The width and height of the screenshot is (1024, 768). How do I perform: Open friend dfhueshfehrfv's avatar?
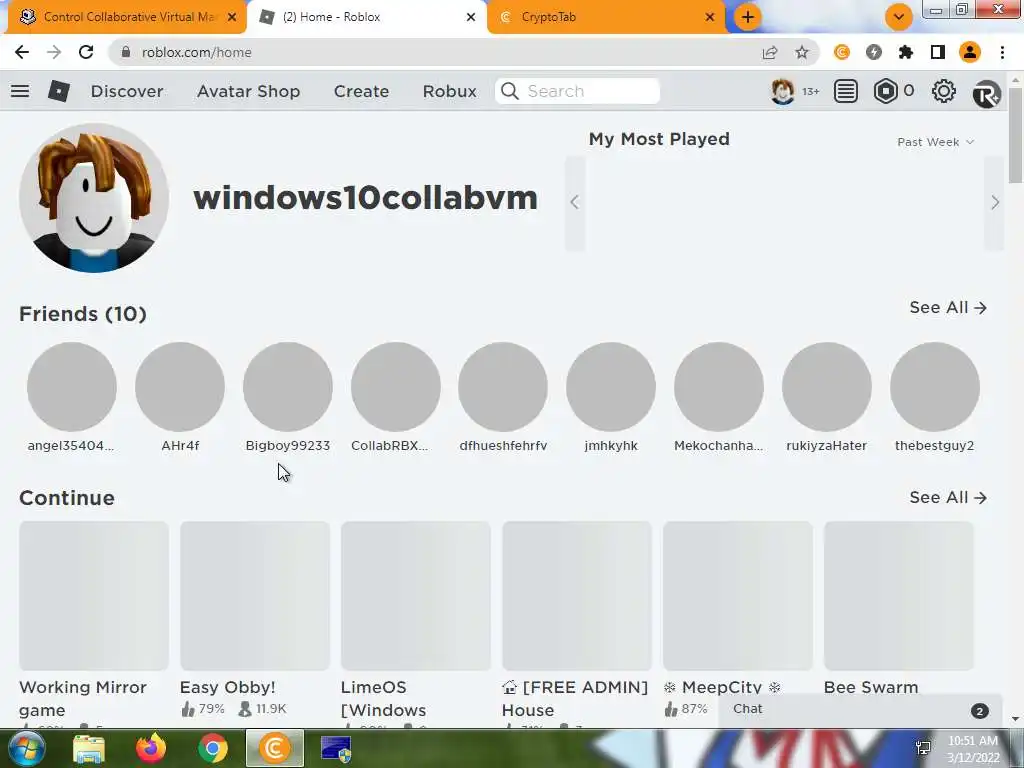[x=503, y=387]
